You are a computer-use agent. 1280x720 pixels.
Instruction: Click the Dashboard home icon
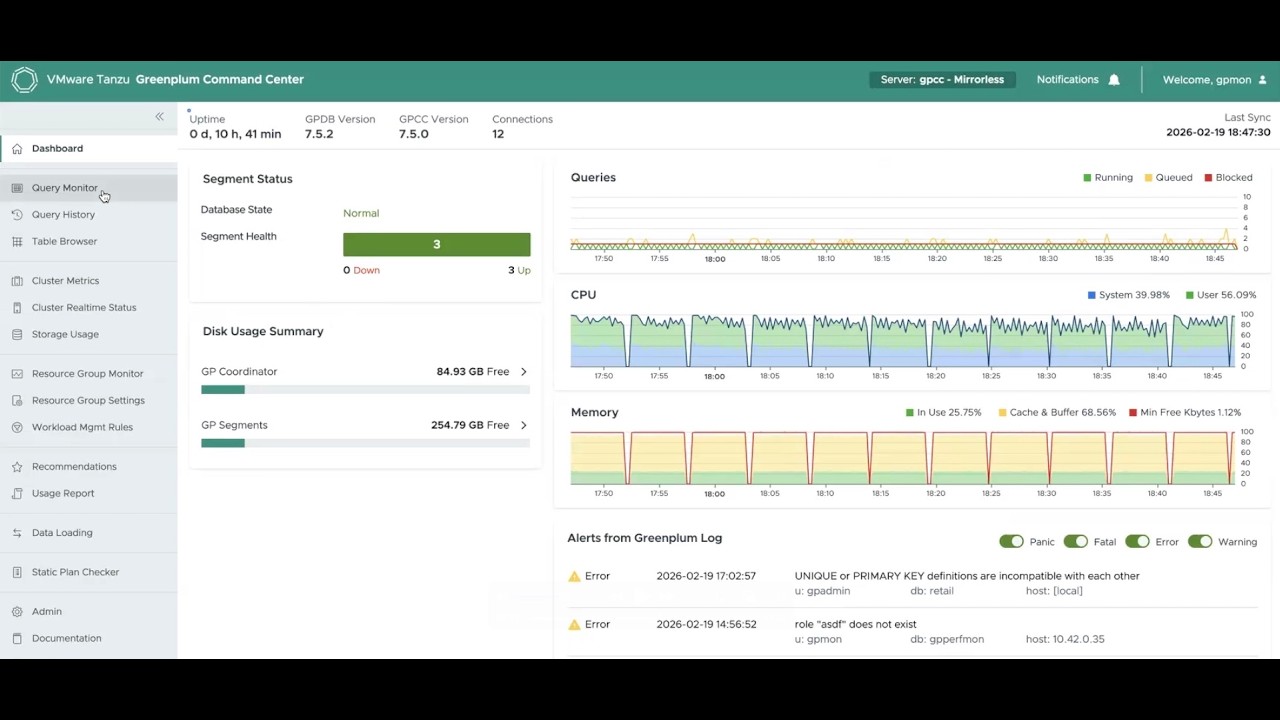(x=17, y=149)
